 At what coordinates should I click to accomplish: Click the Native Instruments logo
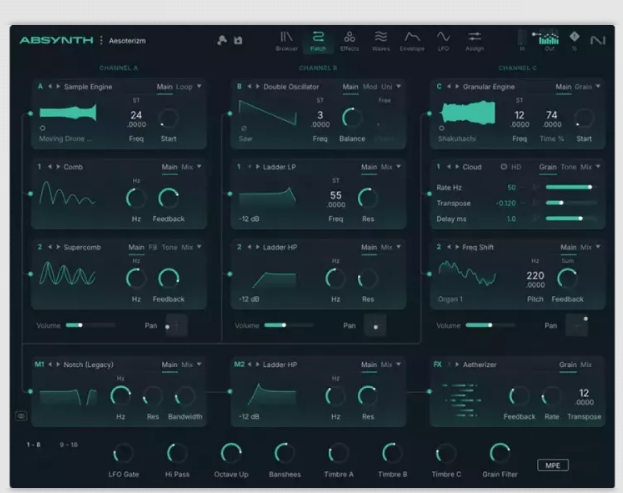(598, 40)
